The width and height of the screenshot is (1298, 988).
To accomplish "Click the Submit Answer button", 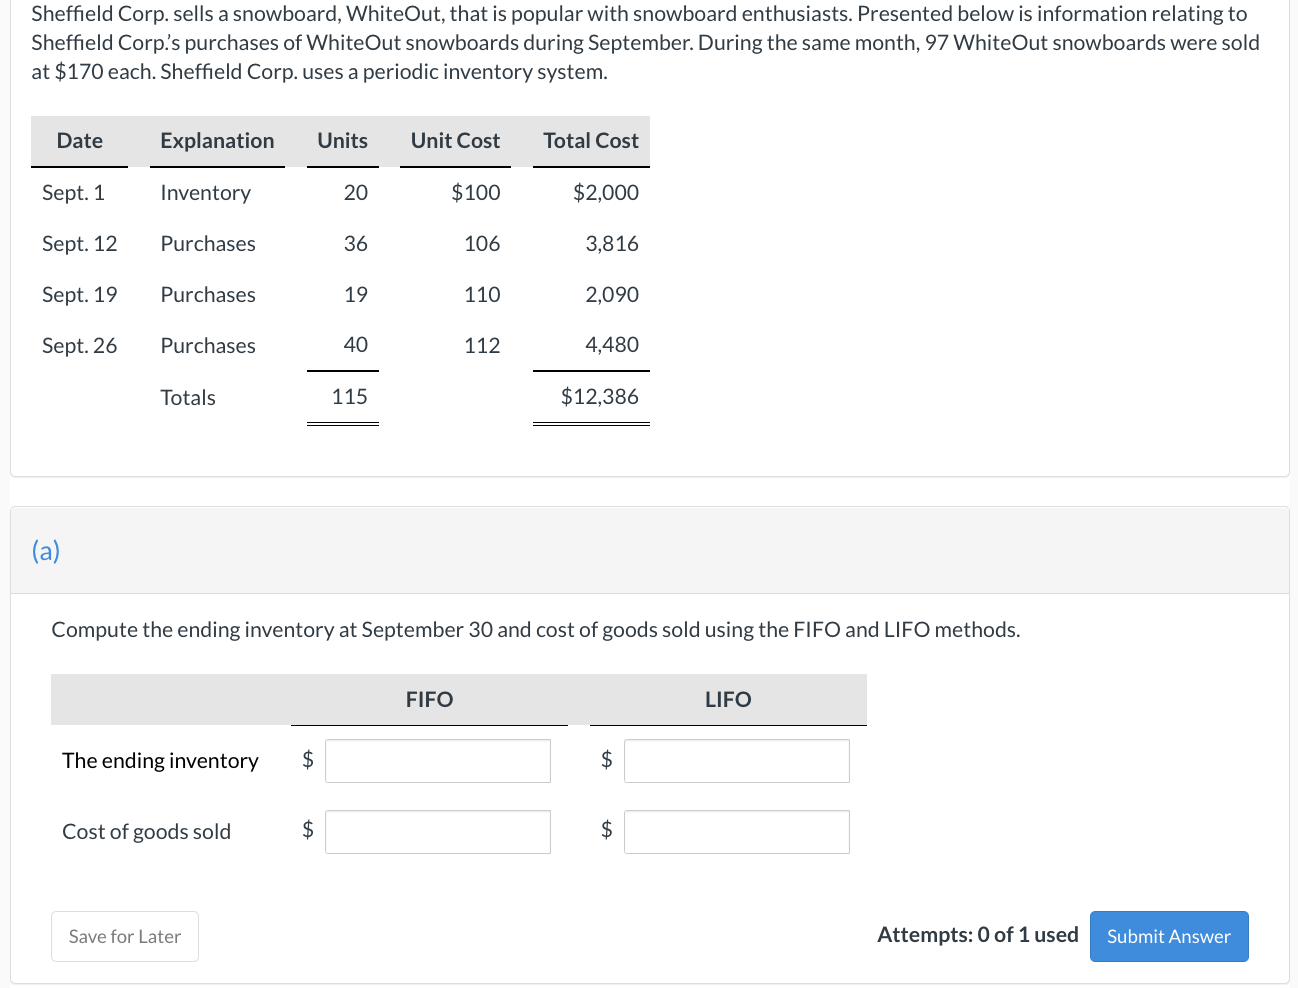I will point(1169,936).
